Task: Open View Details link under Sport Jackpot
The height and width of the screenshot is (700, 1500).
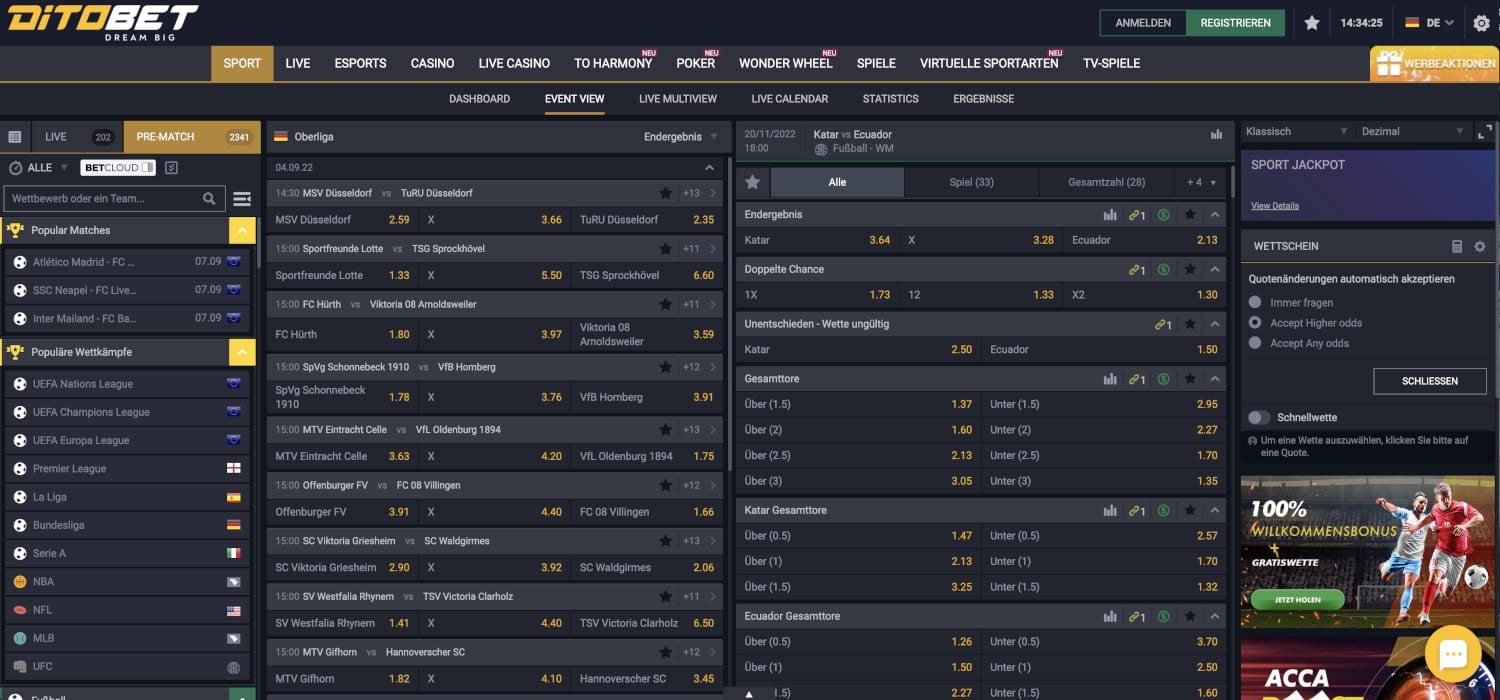Action: (1275, 206)
